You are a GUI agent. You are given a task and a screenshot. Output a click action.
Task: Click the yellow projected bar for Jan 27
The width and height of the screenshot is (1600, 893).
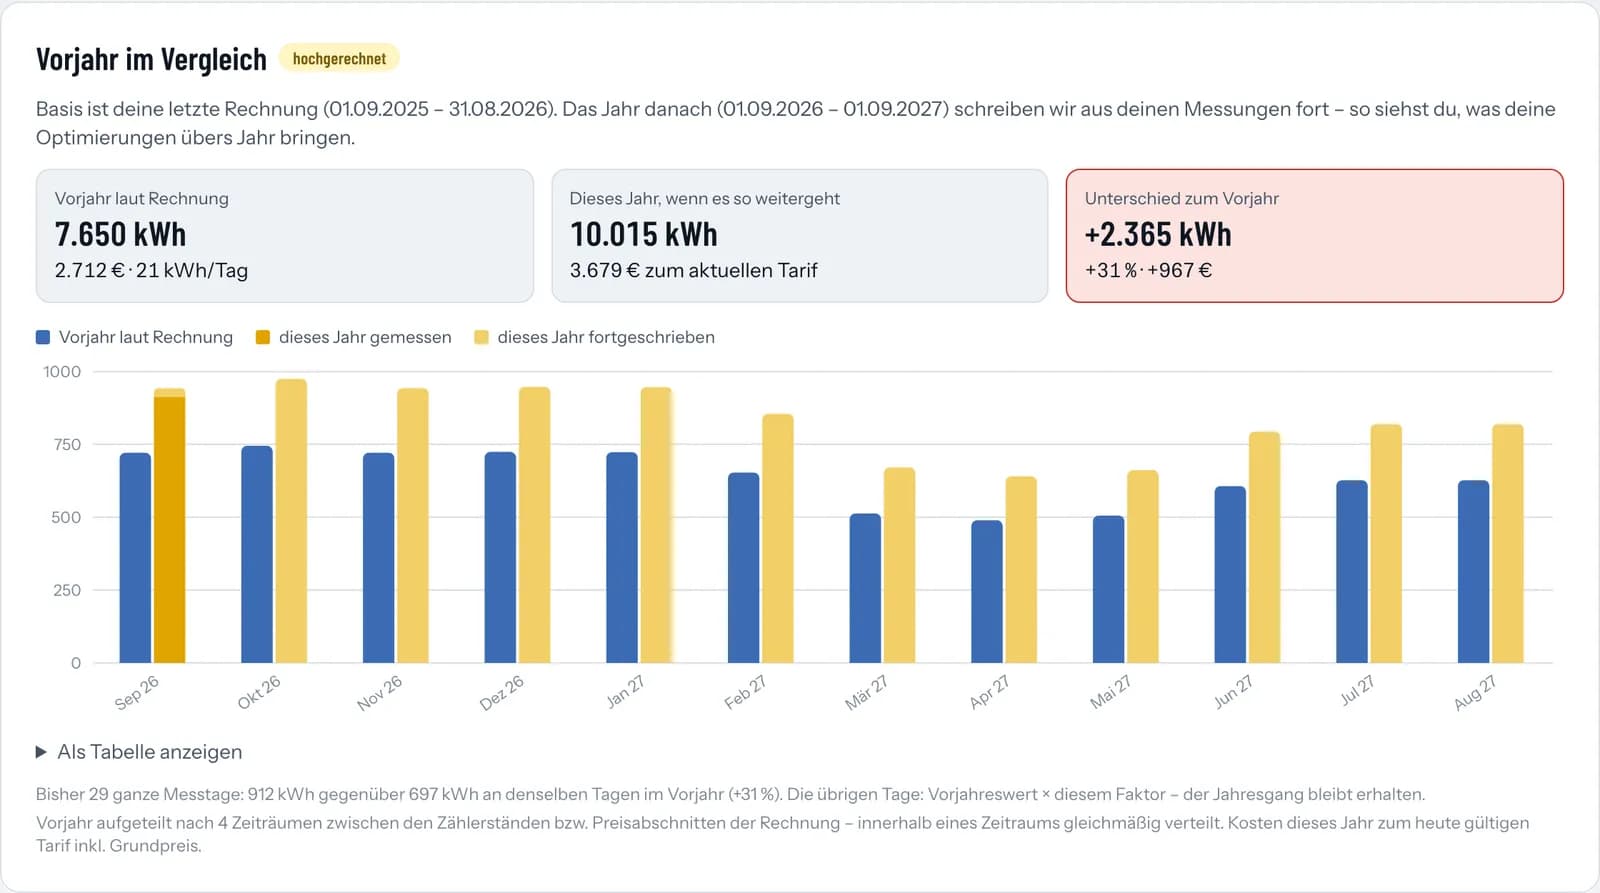click(x=656, y=525)
